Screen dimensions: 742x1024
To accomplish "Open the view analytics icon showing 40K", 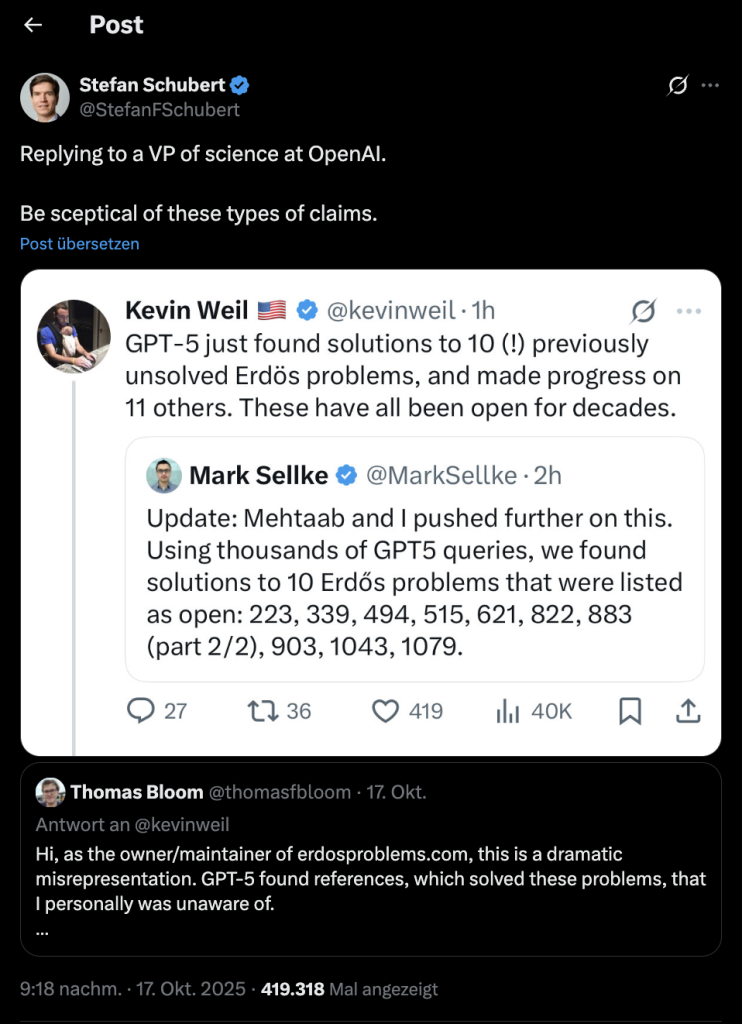I will 533,711.
